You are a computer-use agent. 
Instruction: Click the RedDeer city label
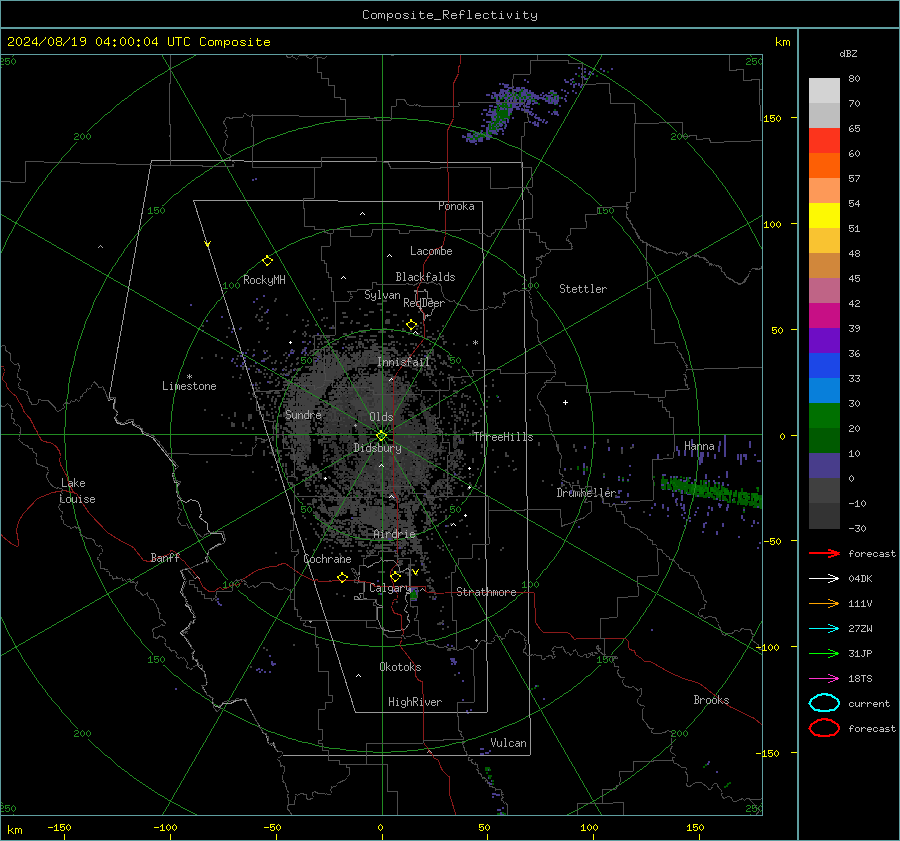point(424,303)
